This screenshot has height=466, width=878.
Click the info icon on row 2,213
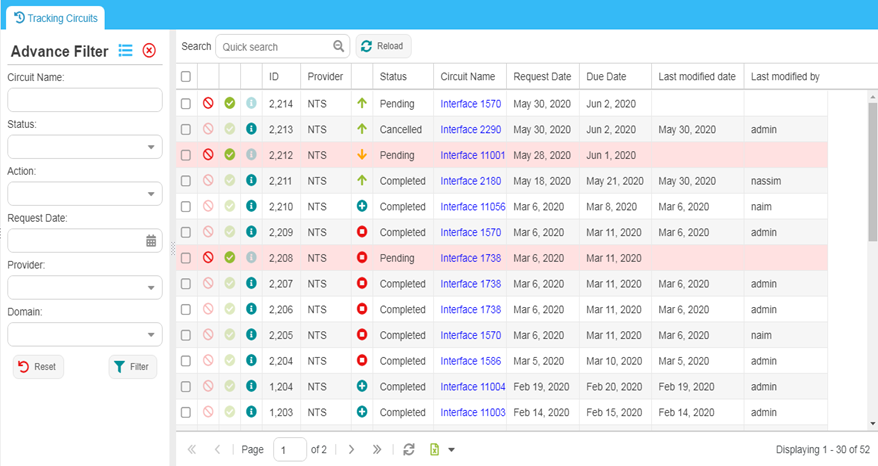pyautogui.click(x=252, y=129)
